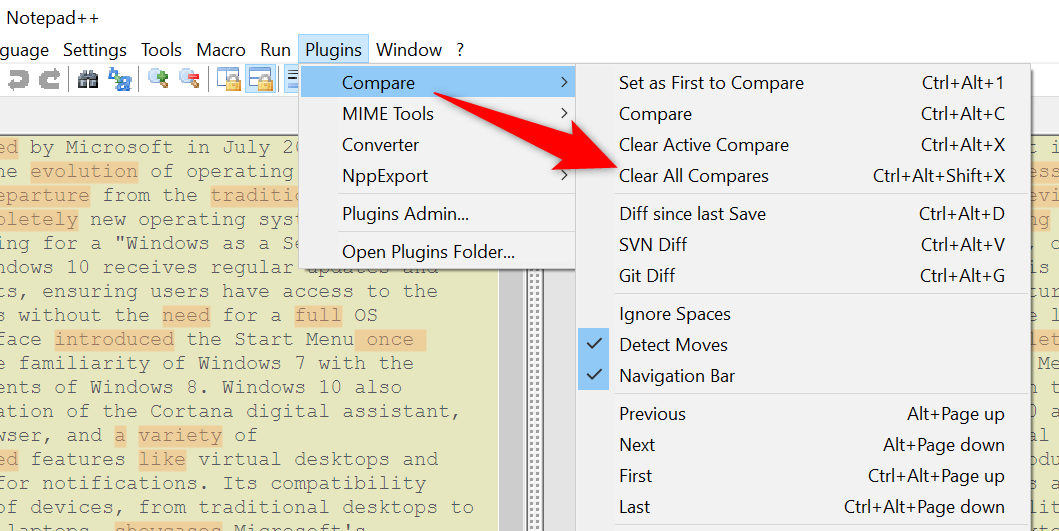Close the Plugins menu via its title
The image size is (1059, 531).
pos(334,50)
